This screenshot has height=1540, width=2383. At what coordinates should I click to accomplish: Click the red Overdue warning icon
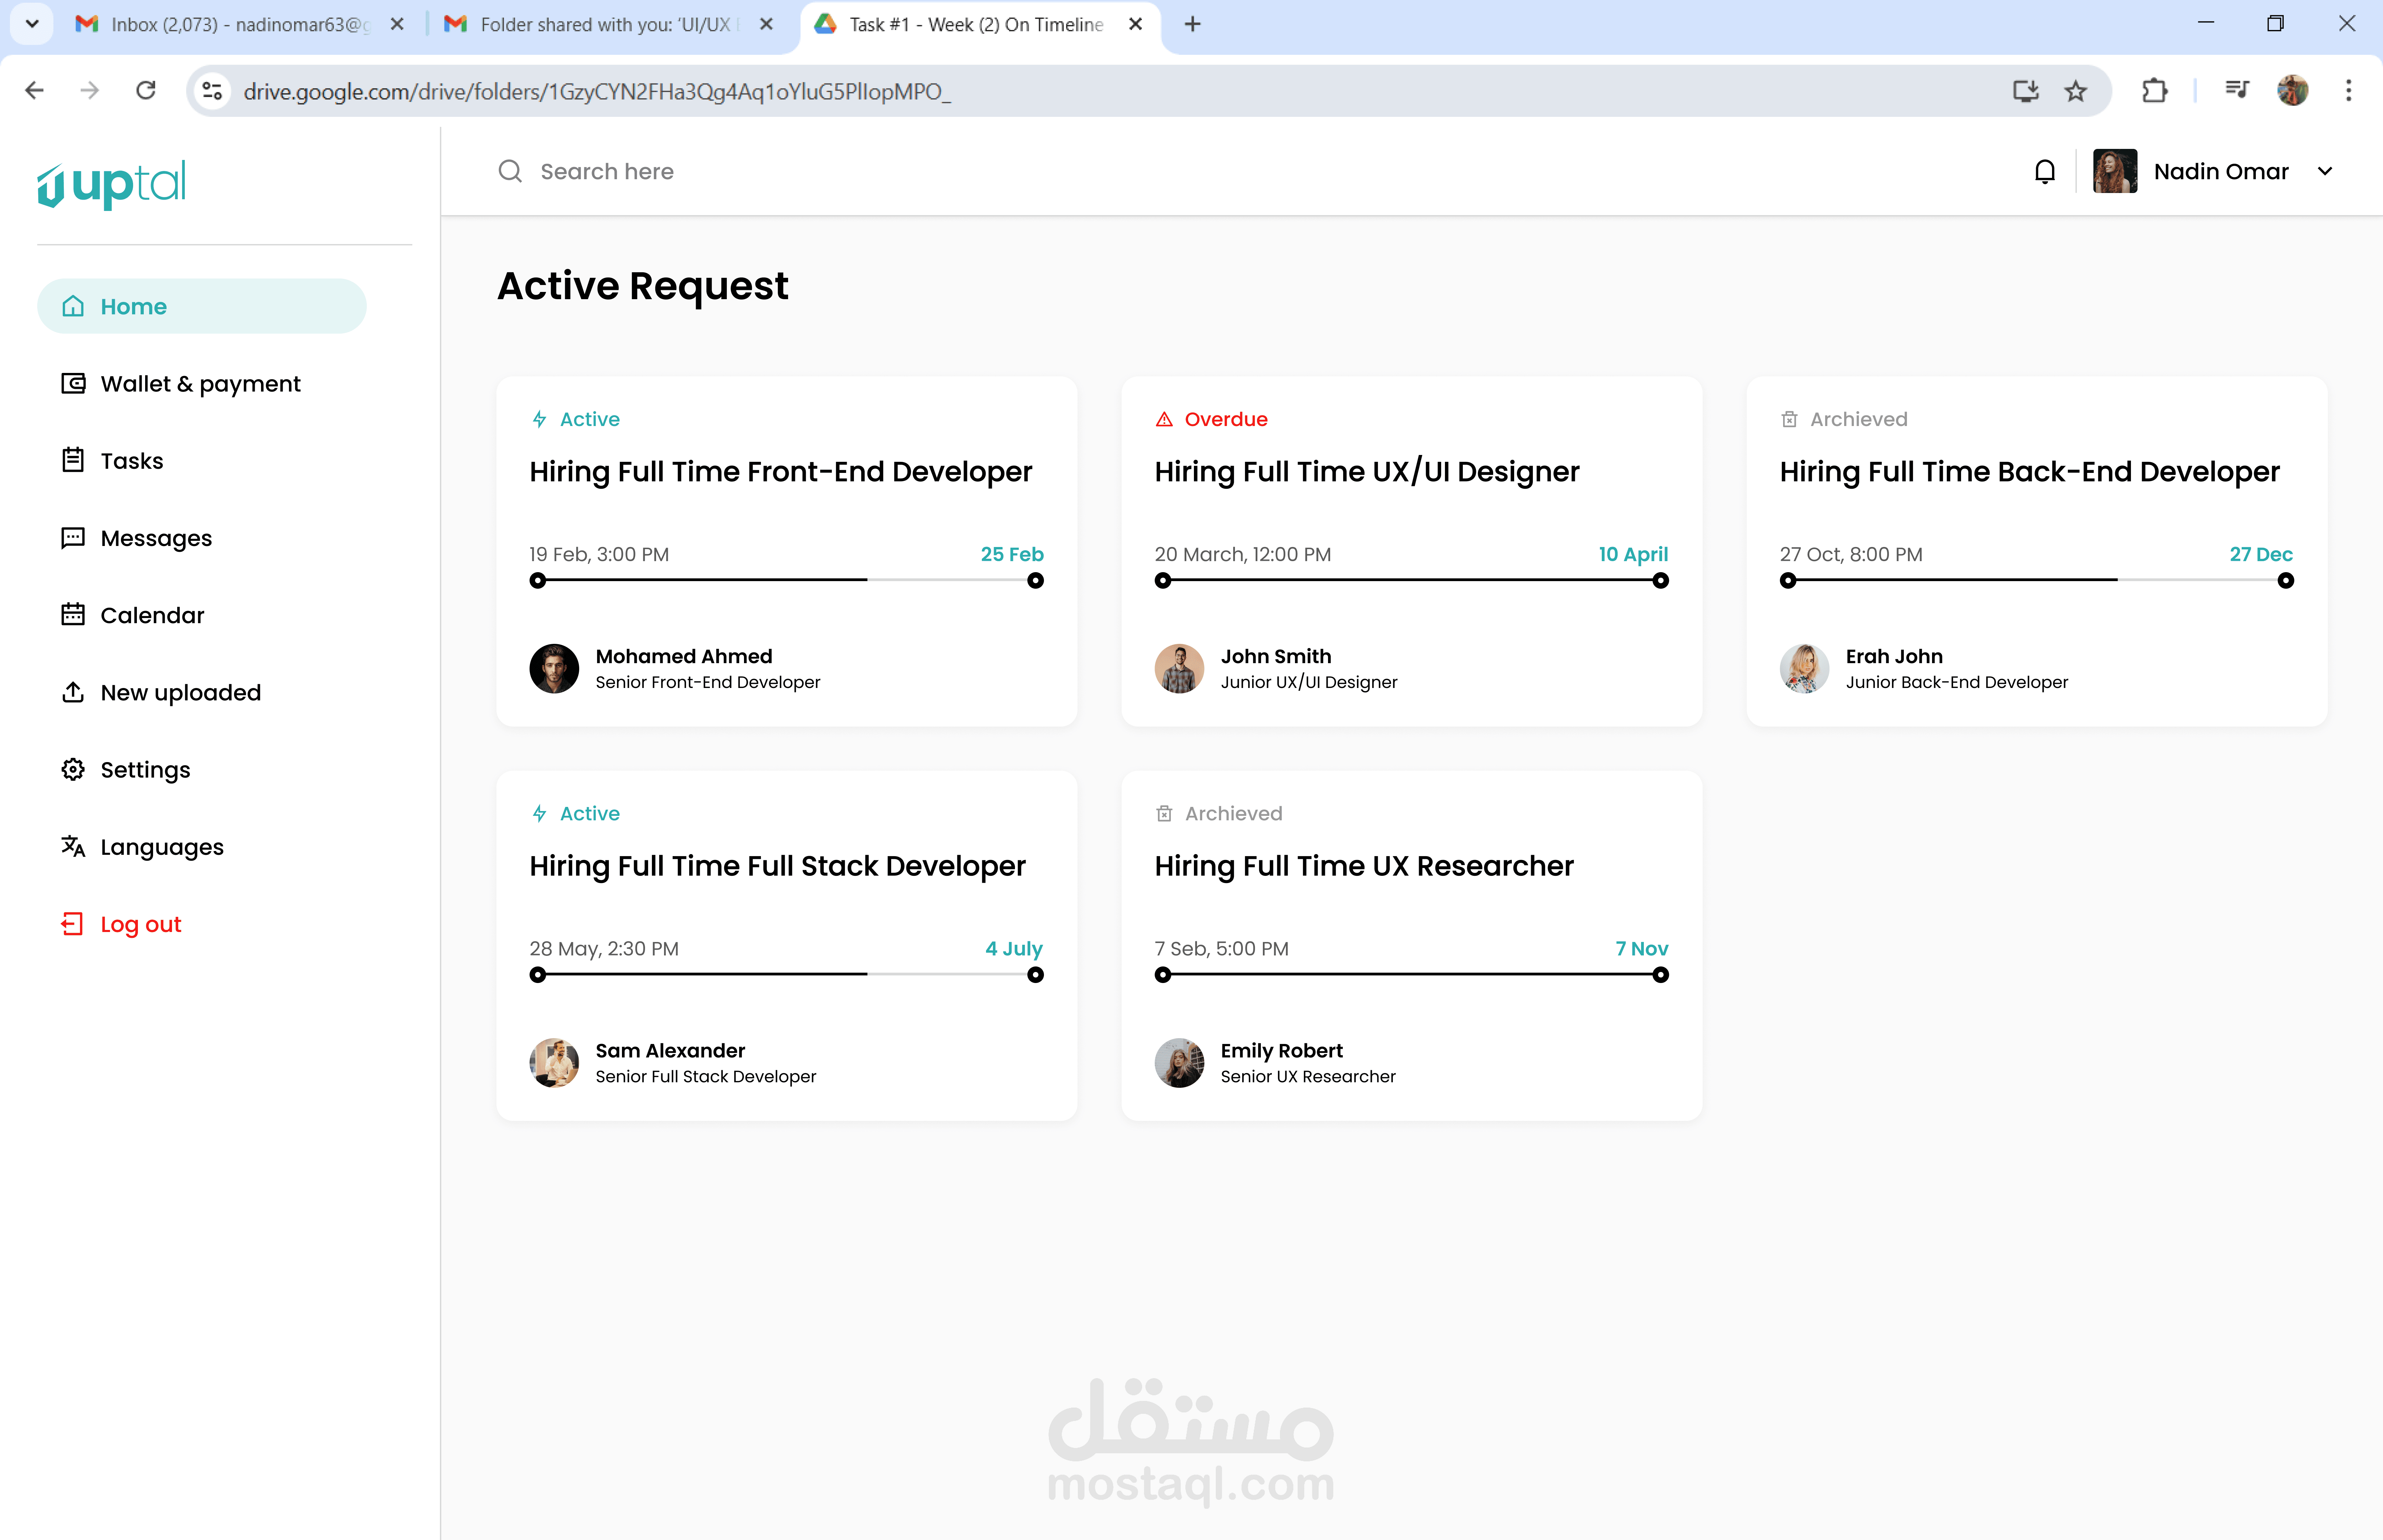tap(1164, 419)
